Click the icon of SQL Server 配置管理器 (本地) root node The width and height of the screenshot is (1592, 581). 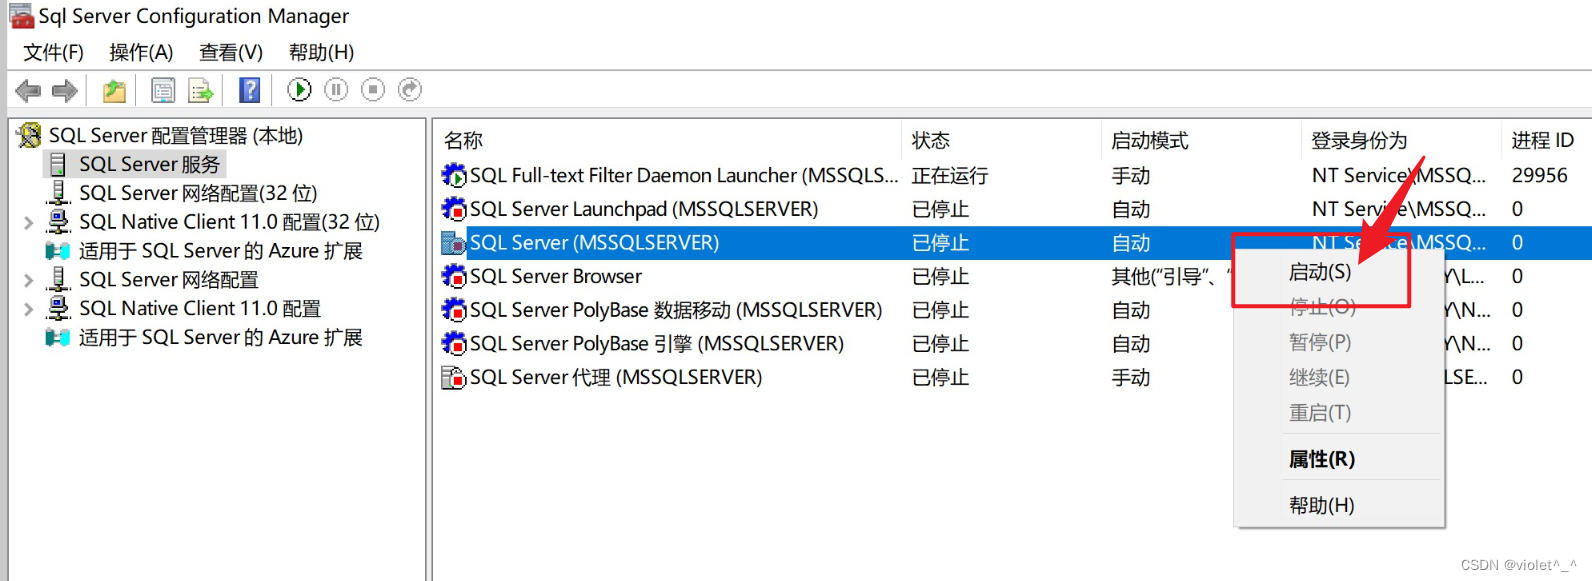(30, 135)
